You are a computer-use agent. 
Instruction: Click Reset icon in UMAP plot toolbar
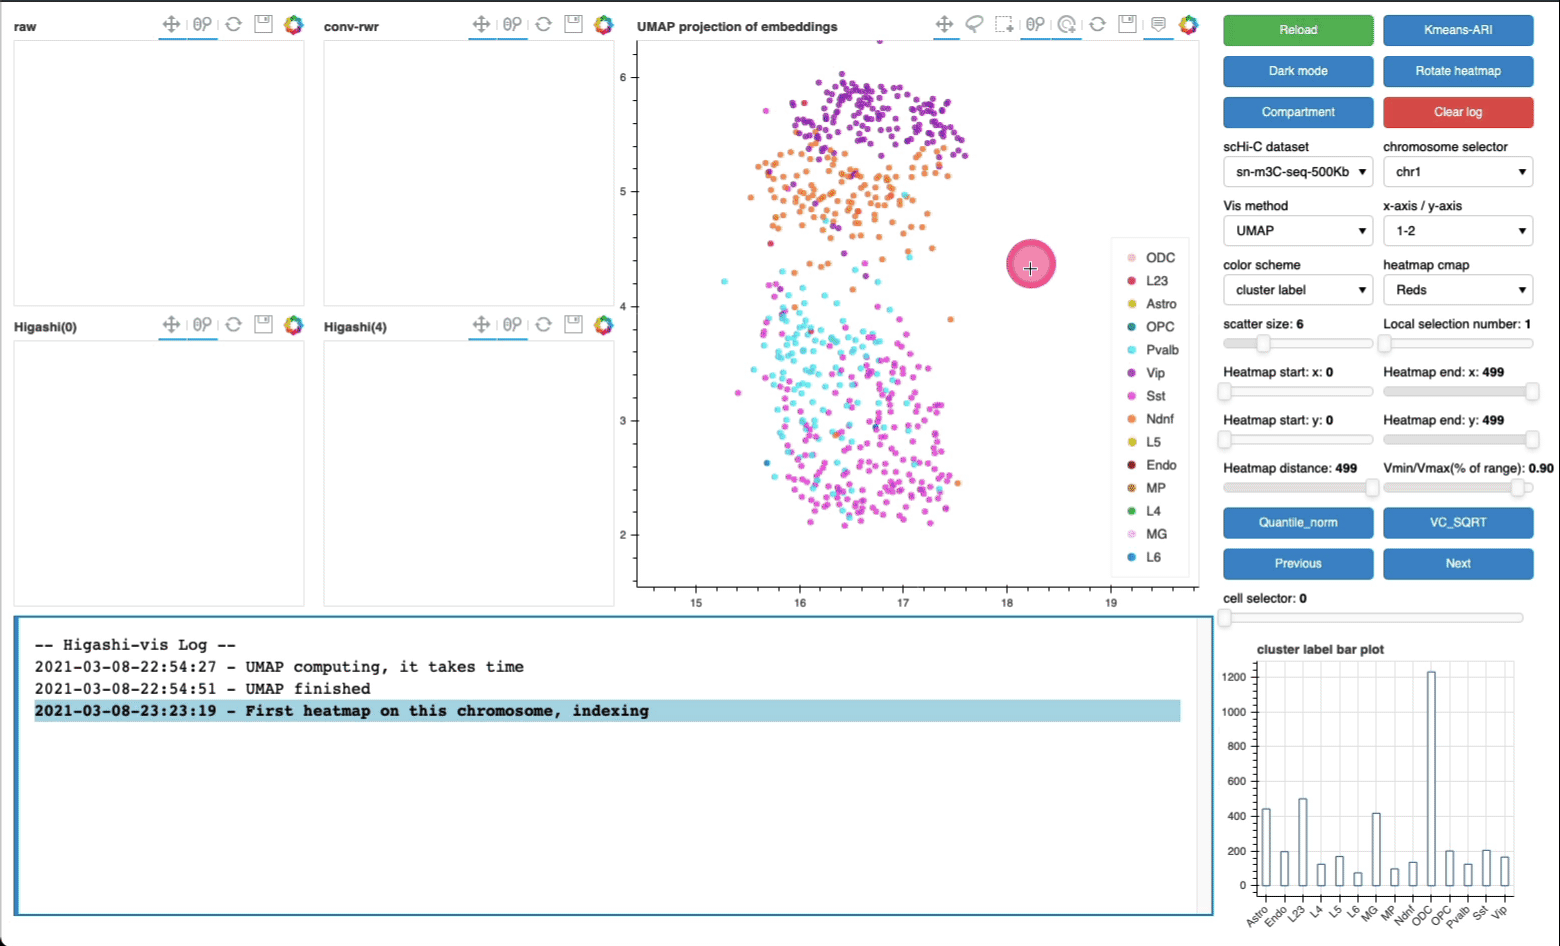coord(1097,24)
